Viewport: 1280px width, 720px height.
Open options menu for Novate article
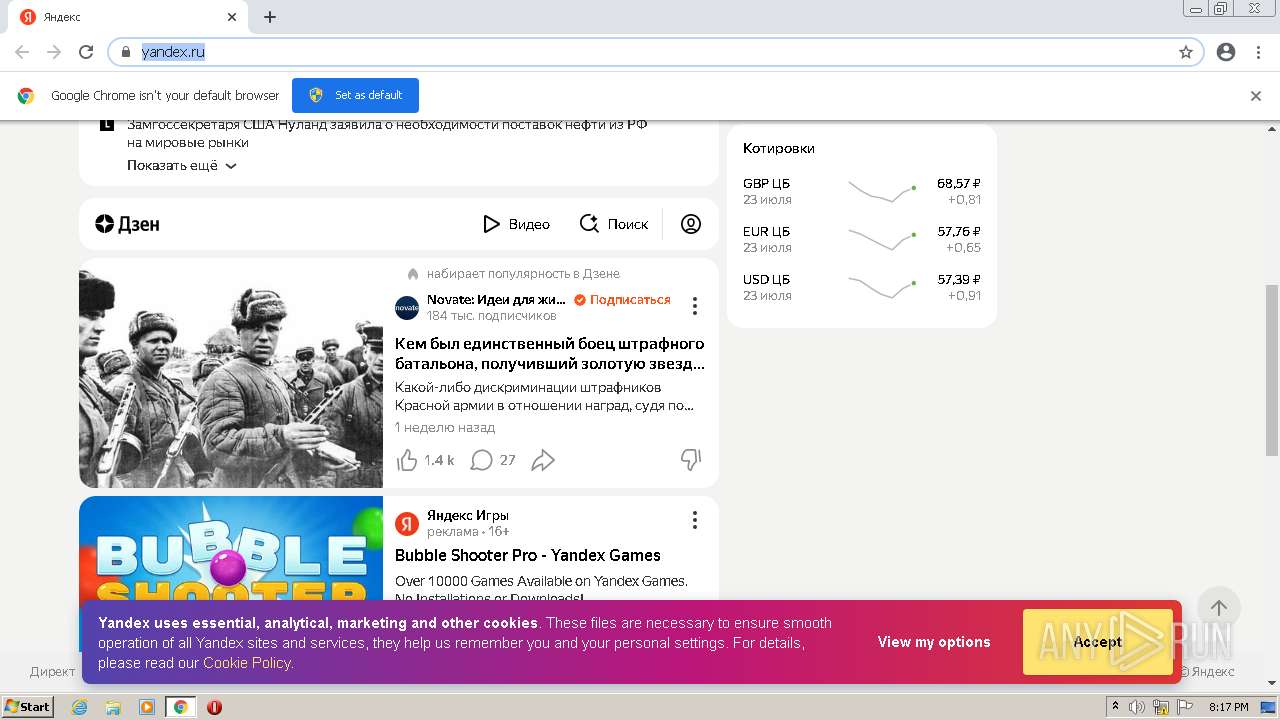(x=695, y=306)
